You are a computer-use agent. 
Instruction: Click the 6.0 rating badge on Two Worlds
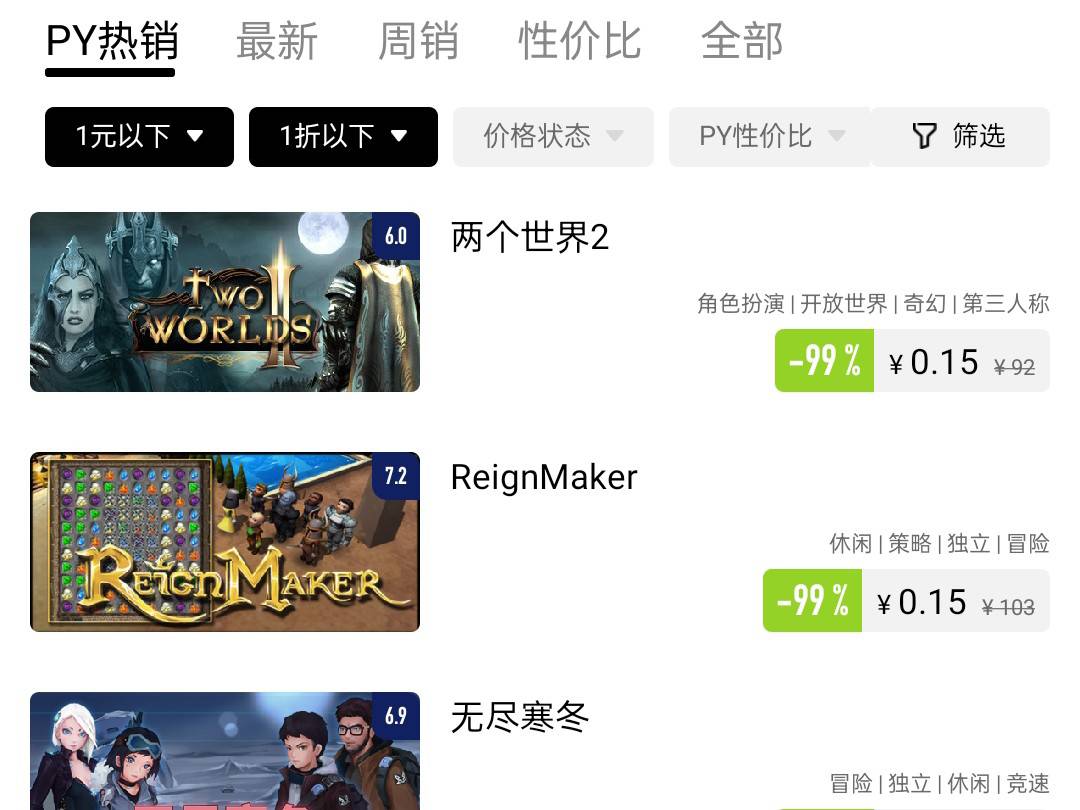coord(396,236)
